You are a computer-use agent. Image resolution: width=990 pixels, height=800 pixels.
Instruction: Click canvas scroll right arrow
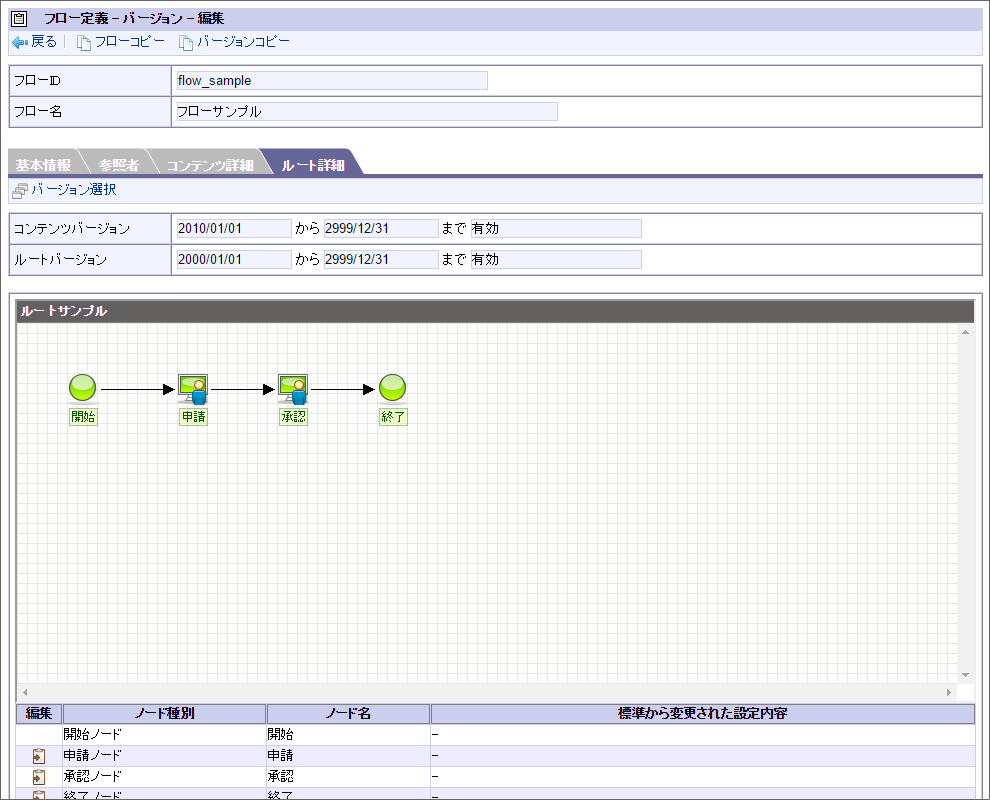[x=949, y=693]
